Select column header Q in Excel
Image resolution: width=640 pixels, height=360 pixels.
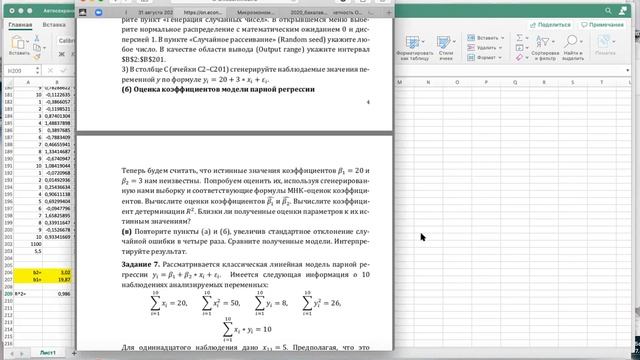515,82
